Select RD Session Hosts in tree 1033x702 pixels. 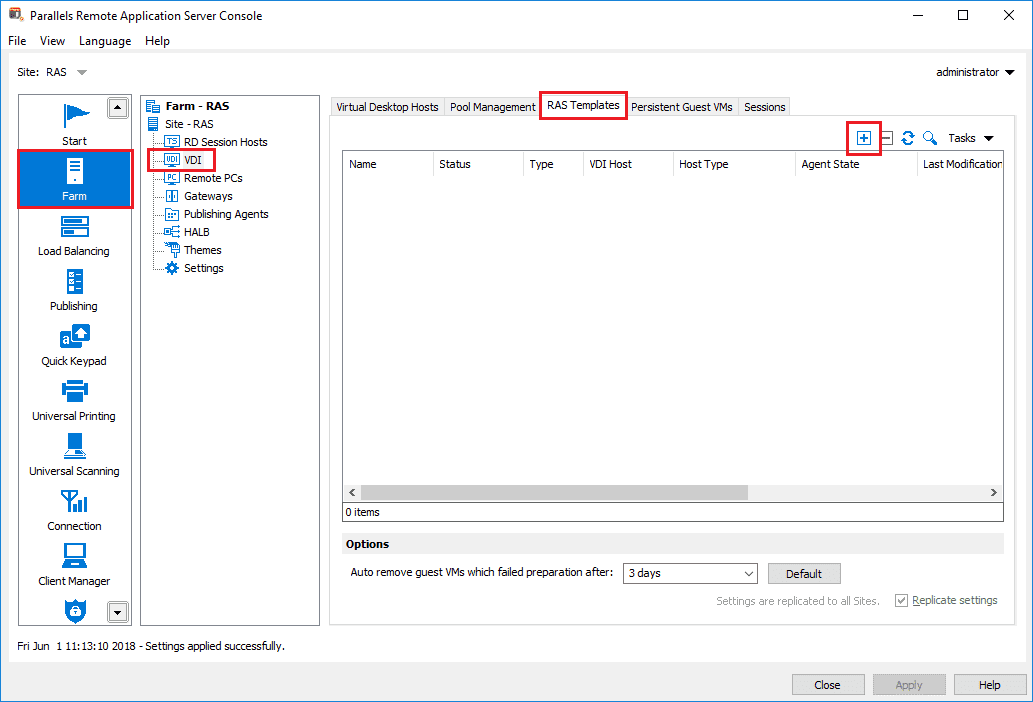pyautogui.click(x=216, y=142)
